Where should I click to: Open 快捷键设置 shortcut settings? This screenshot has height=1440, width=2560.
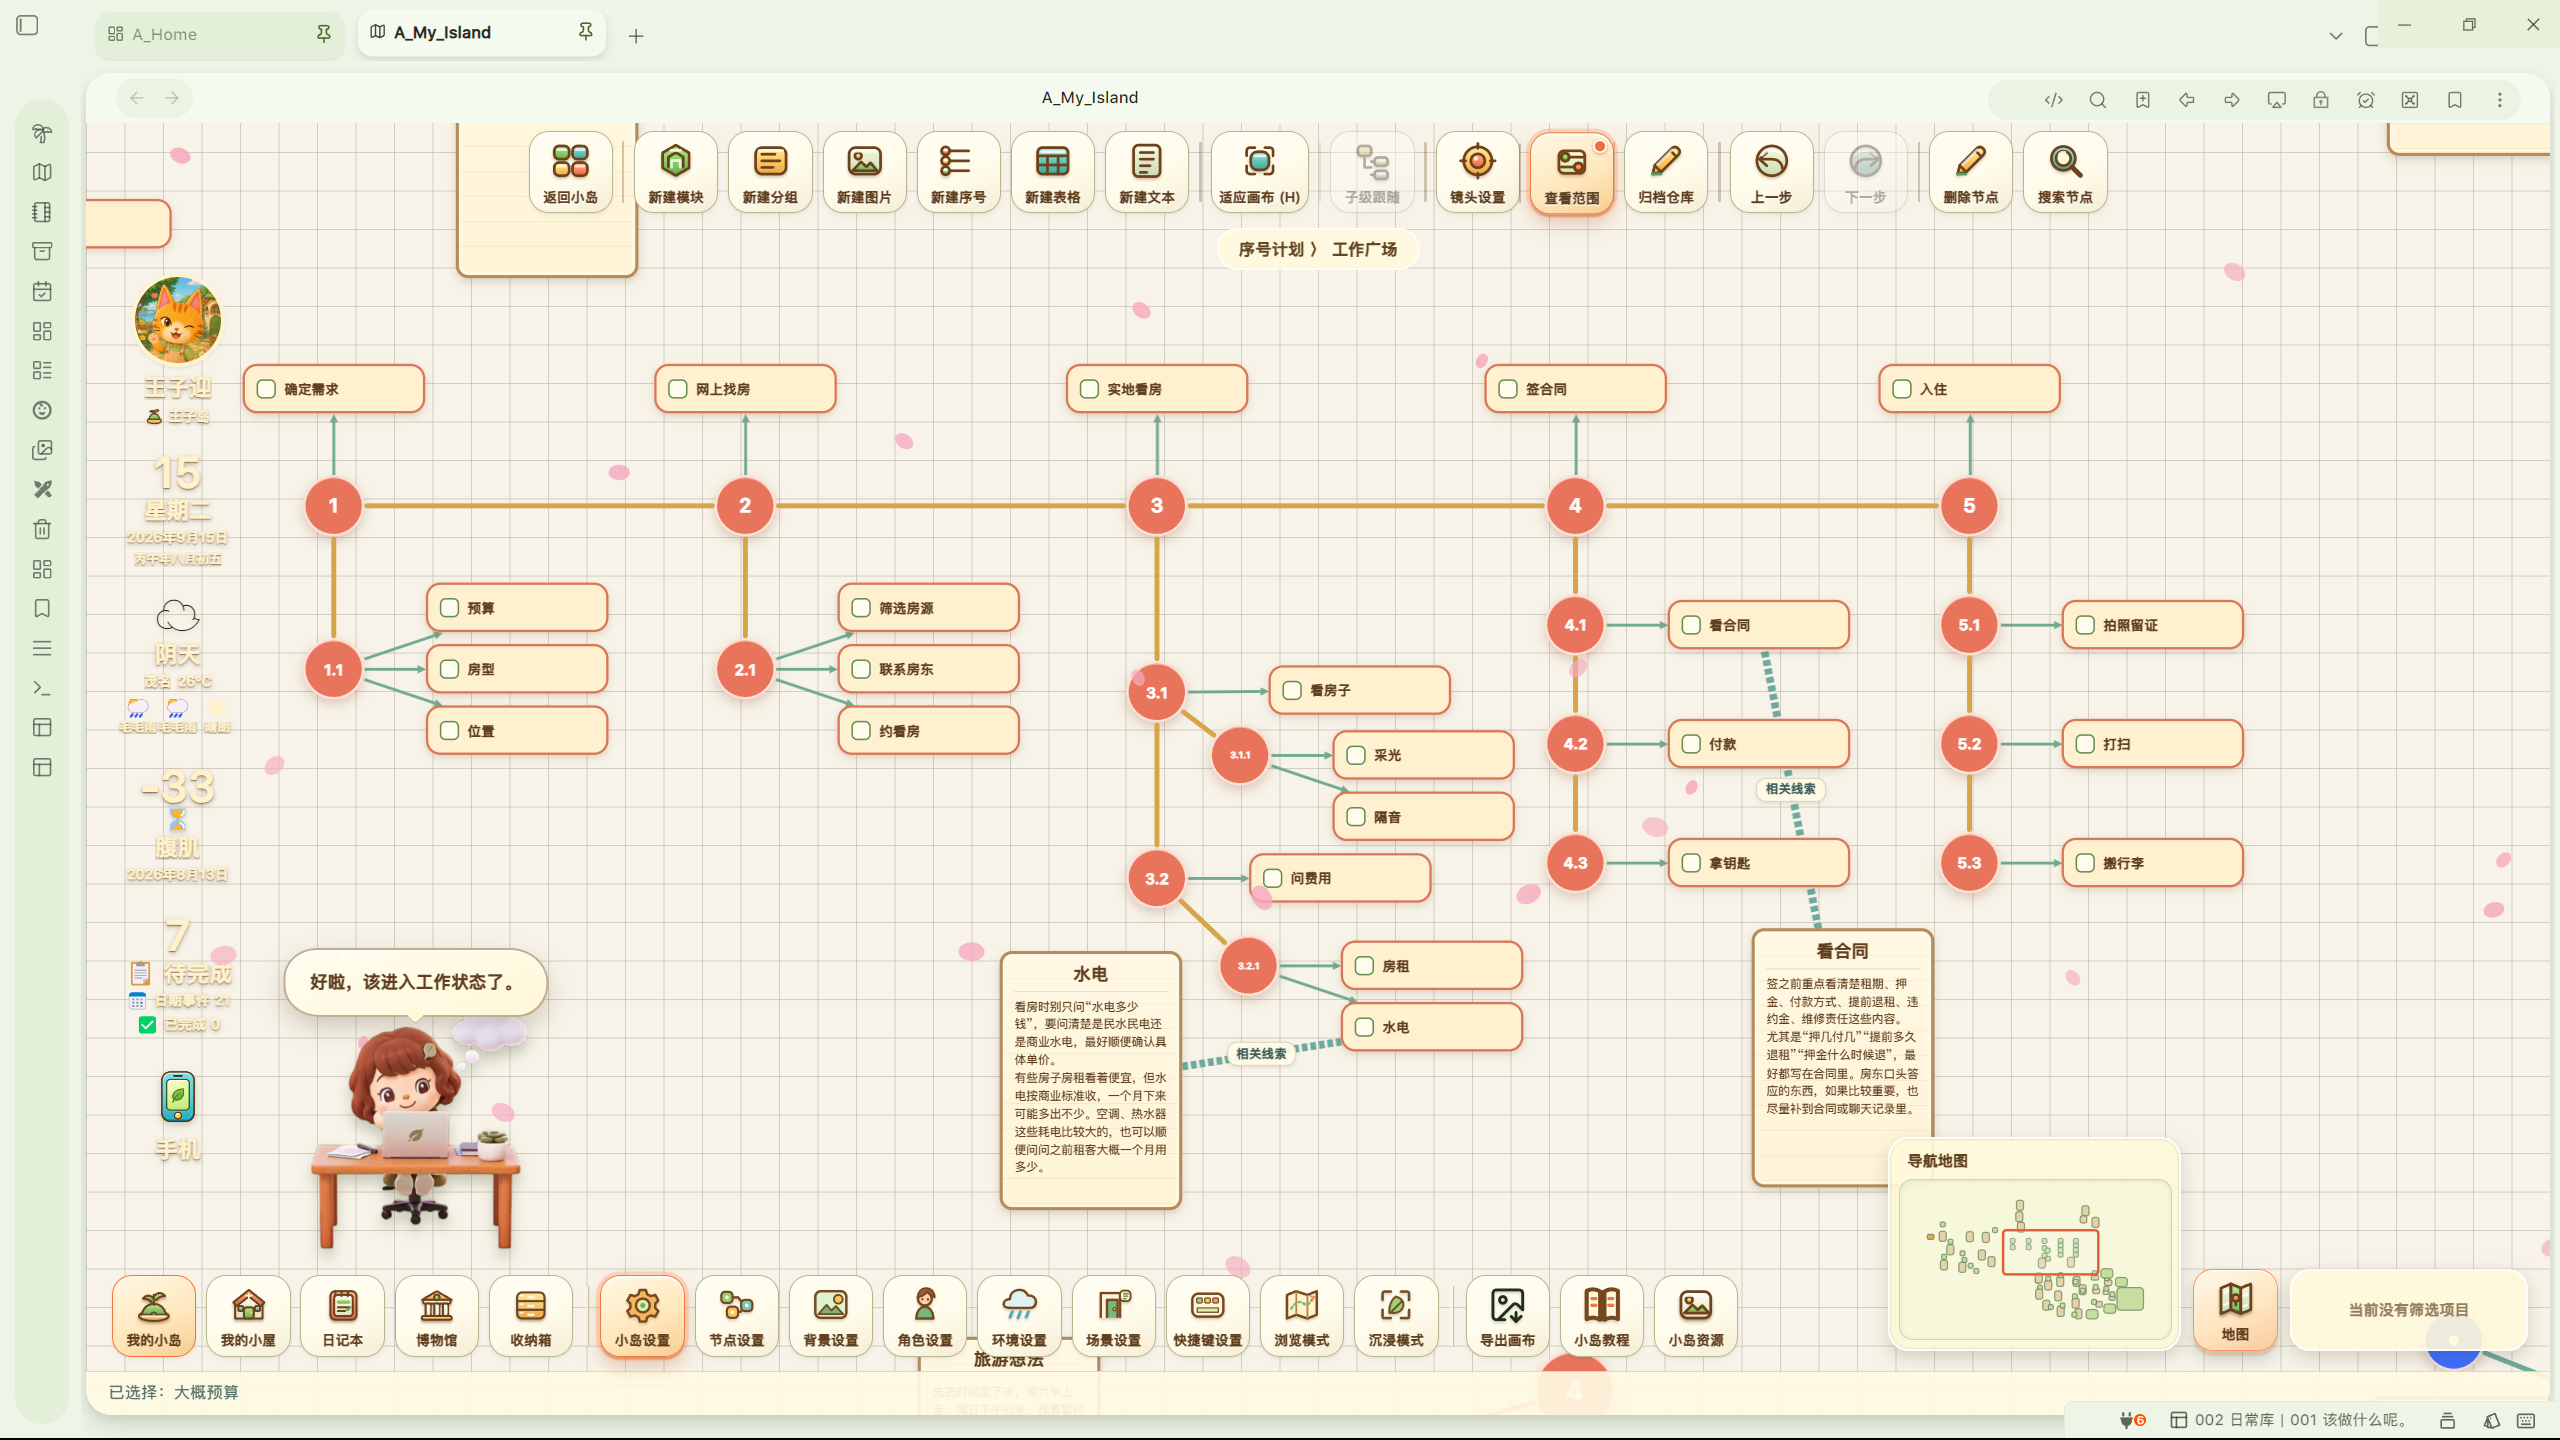click(x=1208, y=1315)
